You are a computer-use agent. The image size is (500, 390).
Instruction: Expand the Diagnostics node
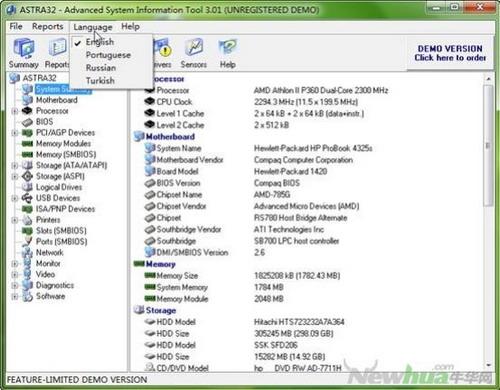point(15,286)
